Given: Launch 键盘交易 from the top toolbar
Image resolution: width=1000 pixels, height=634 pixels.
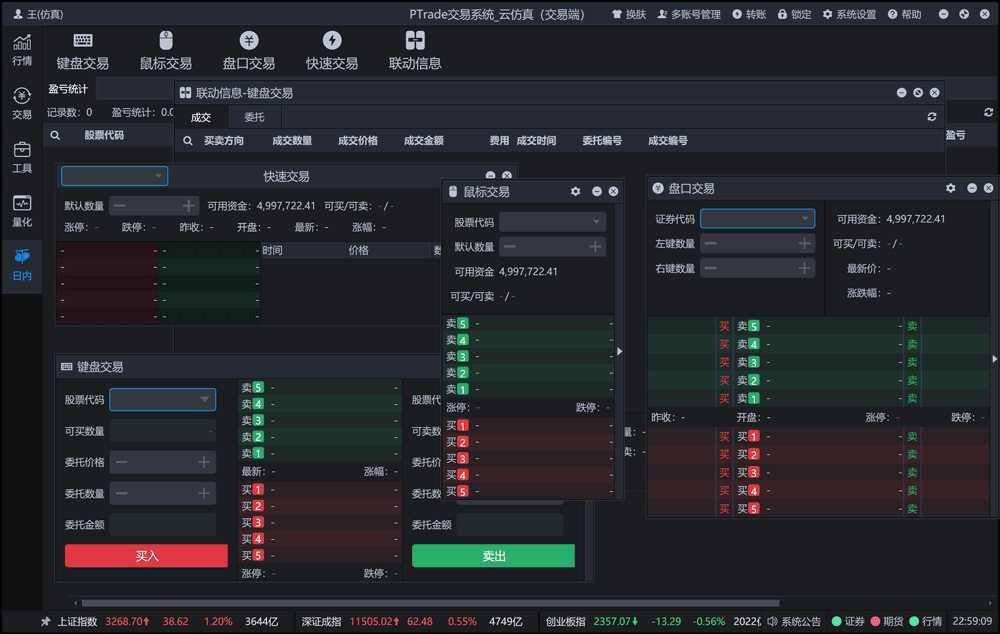Looking at the screenshot, I should pyautogui.click(x=82, y=50).
